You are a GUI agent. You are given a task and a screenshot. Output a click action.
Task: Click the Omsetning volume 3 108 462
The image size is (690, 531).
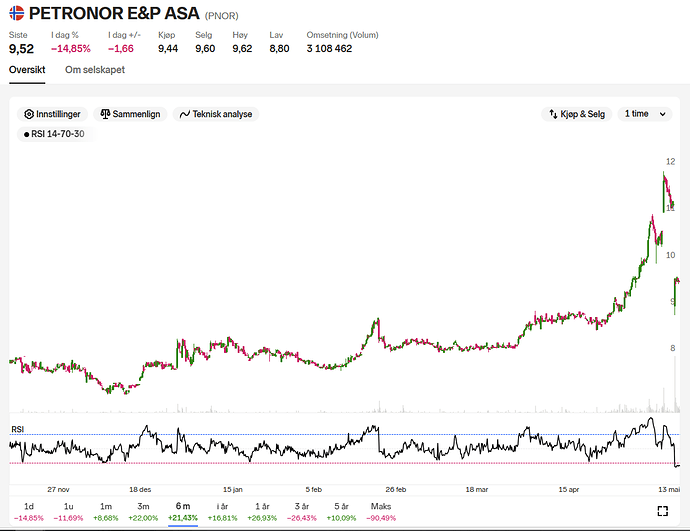(329, 49)
